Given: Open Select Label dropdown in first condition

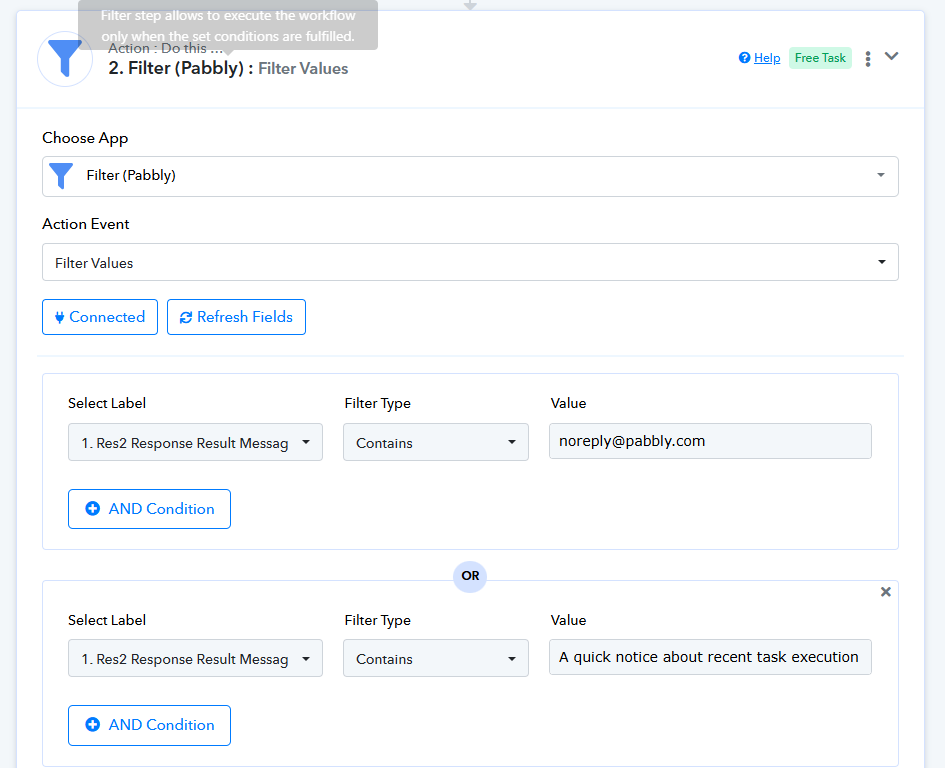Looking at the screenshot, I should (x=195, y=442).
